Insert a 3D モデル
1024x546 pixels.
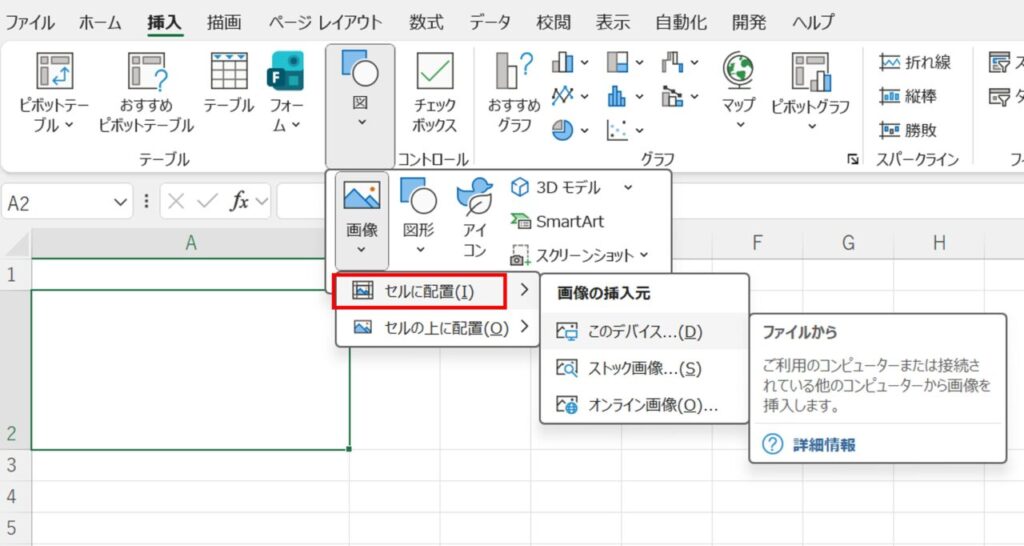click(x=555, y=187)
